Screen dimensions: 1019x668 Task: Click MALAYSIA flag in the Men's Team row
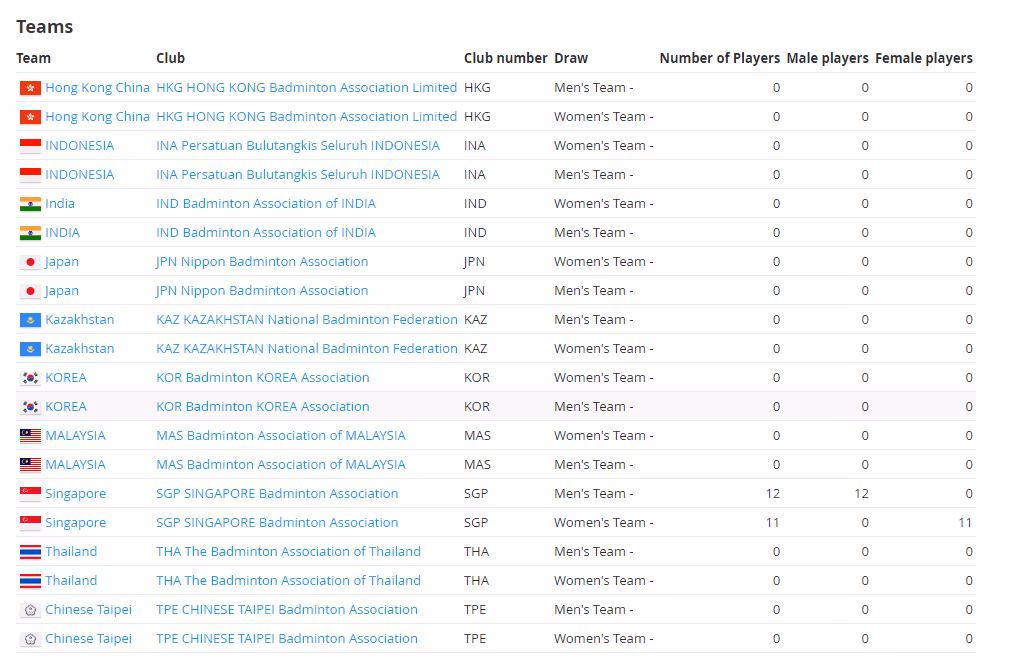click(30, 465)
